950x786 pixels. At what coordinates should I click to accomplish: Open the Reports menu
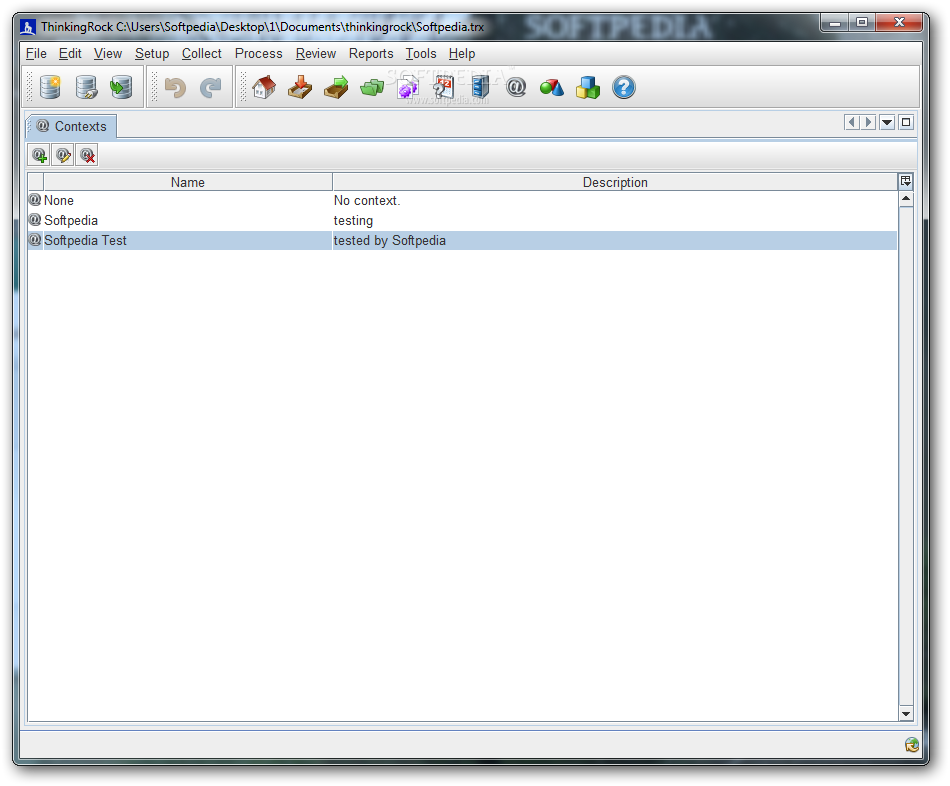(x=371, y=53)
